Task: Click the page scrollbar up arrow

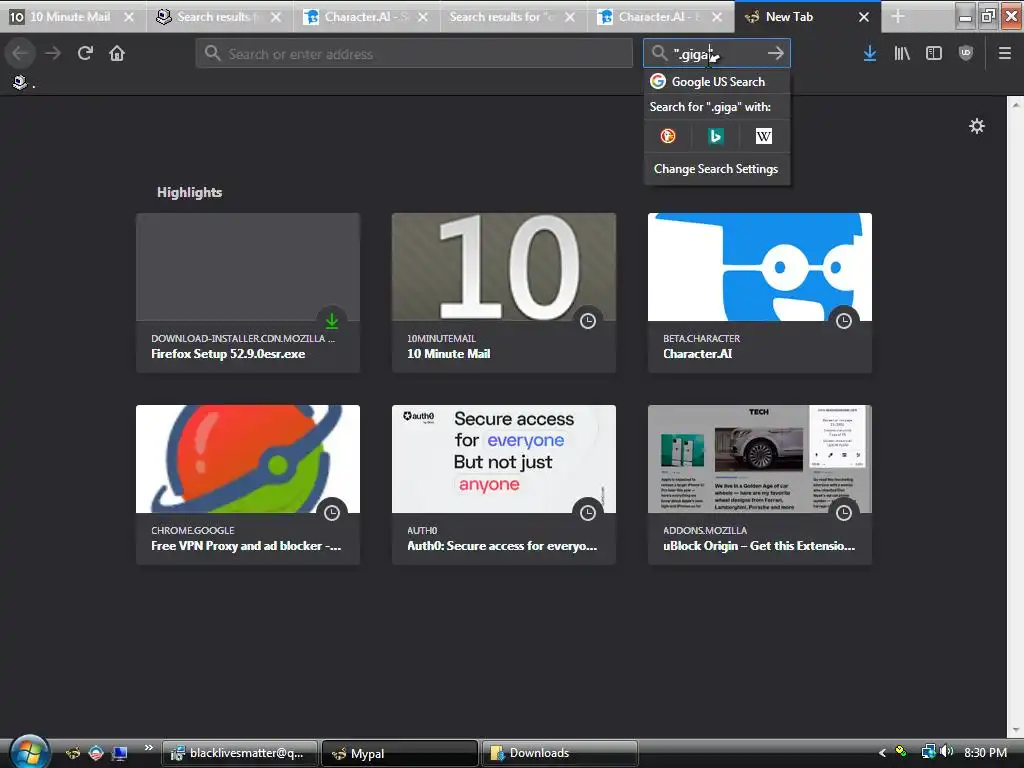Action: pyautogui.click(x=1016, y=104)
